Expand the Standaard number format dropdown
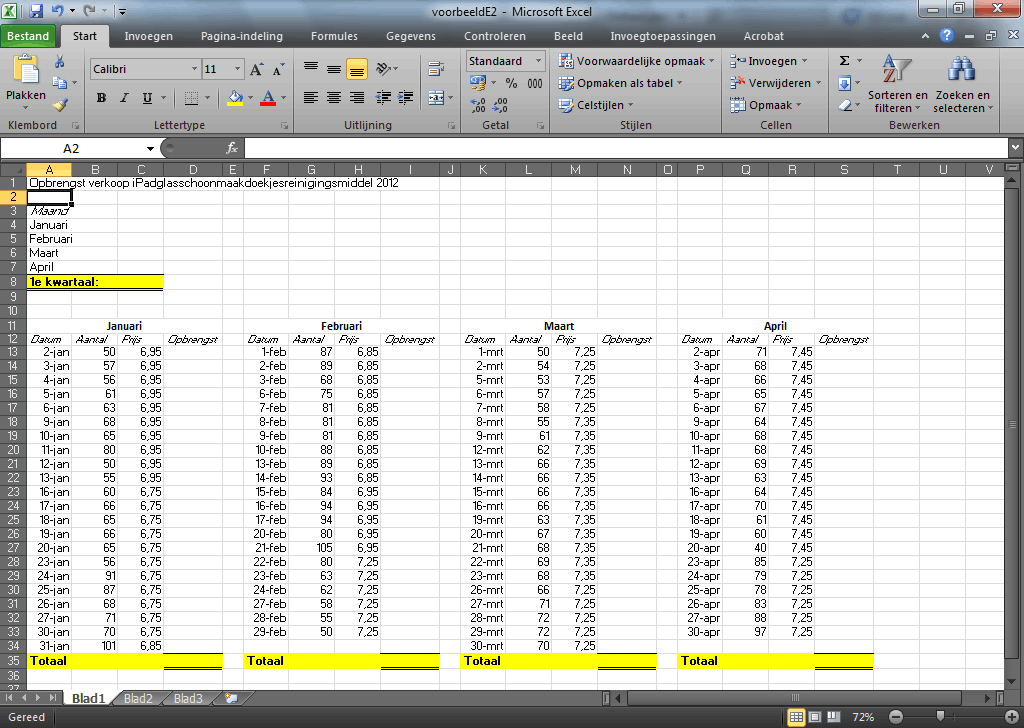1024x728 pixels. click(538, 61)
